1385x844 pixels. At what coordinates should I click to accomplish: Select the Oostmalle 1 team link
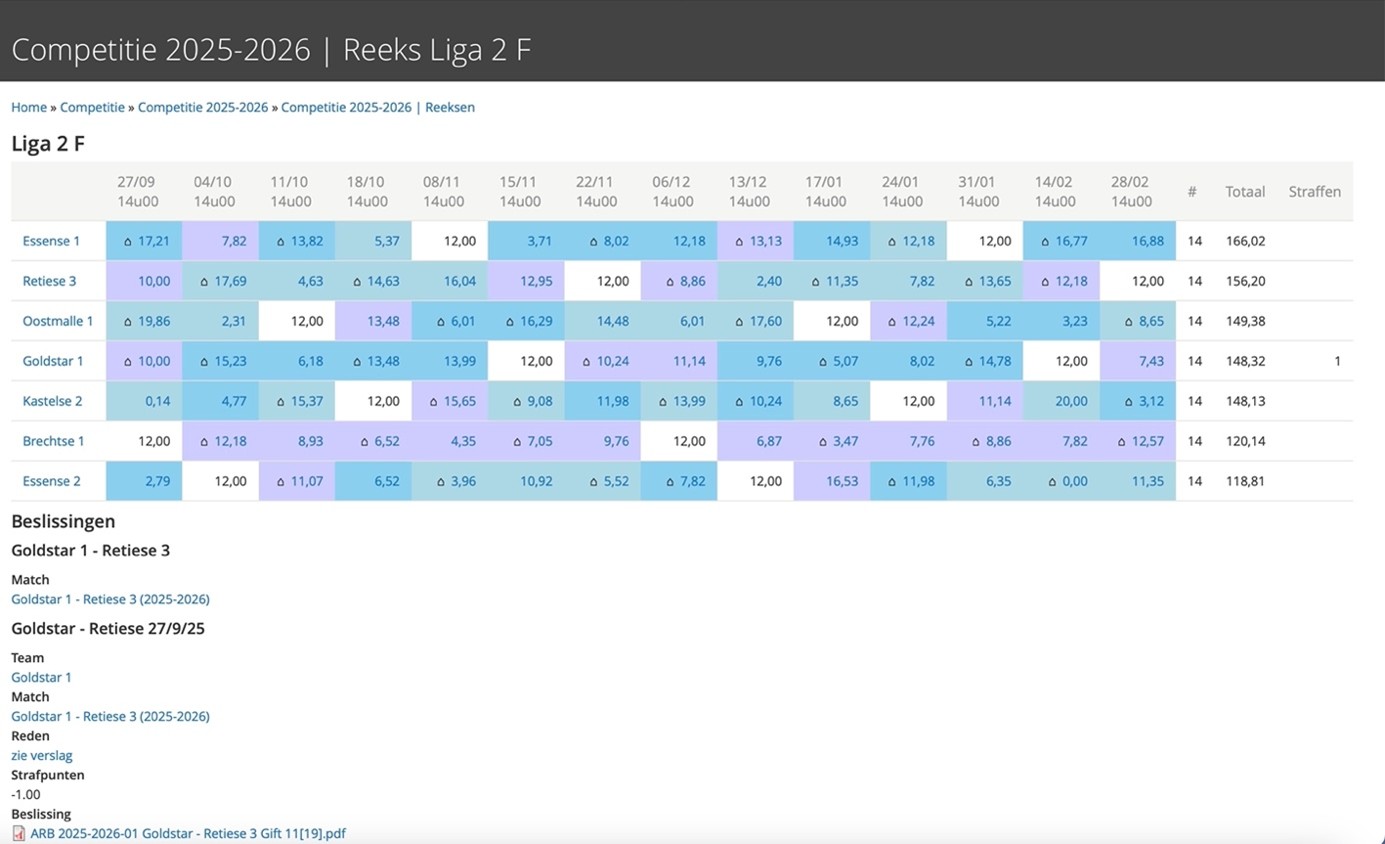[x=57, y=321]
